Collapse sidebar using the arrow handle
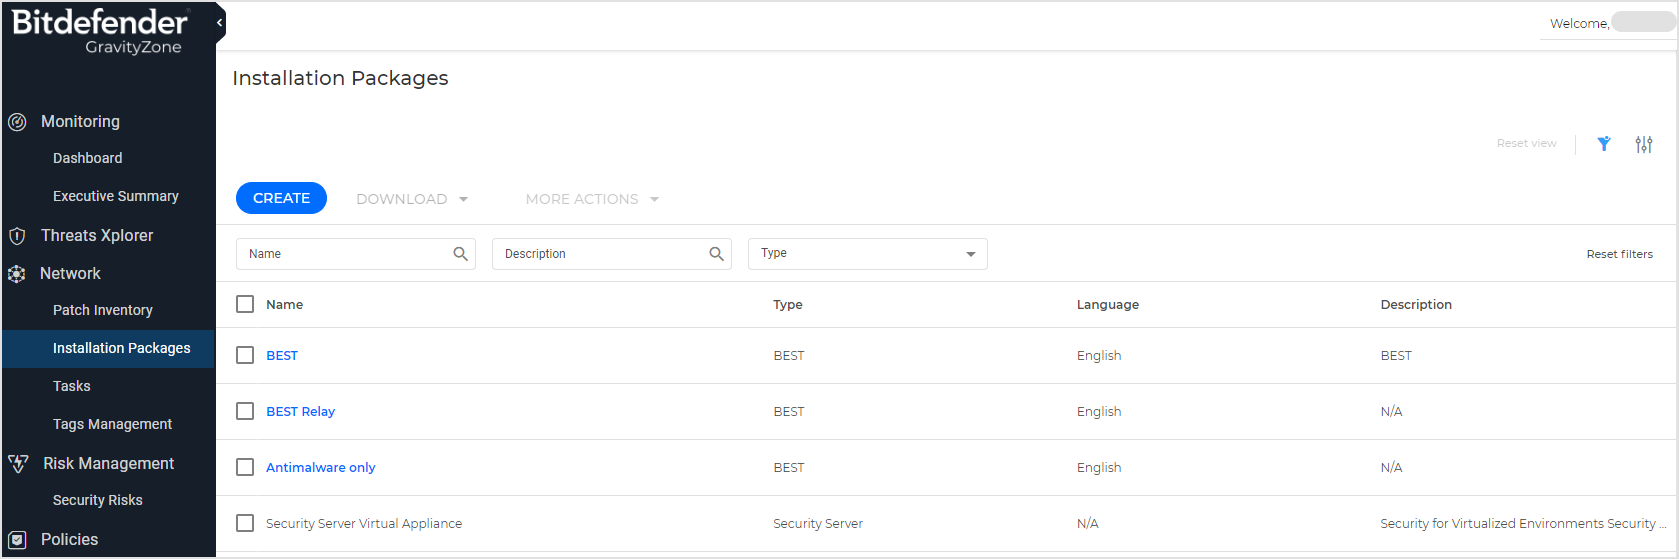1679x559 pixels. pyautogui.click(x=219, y=22)
